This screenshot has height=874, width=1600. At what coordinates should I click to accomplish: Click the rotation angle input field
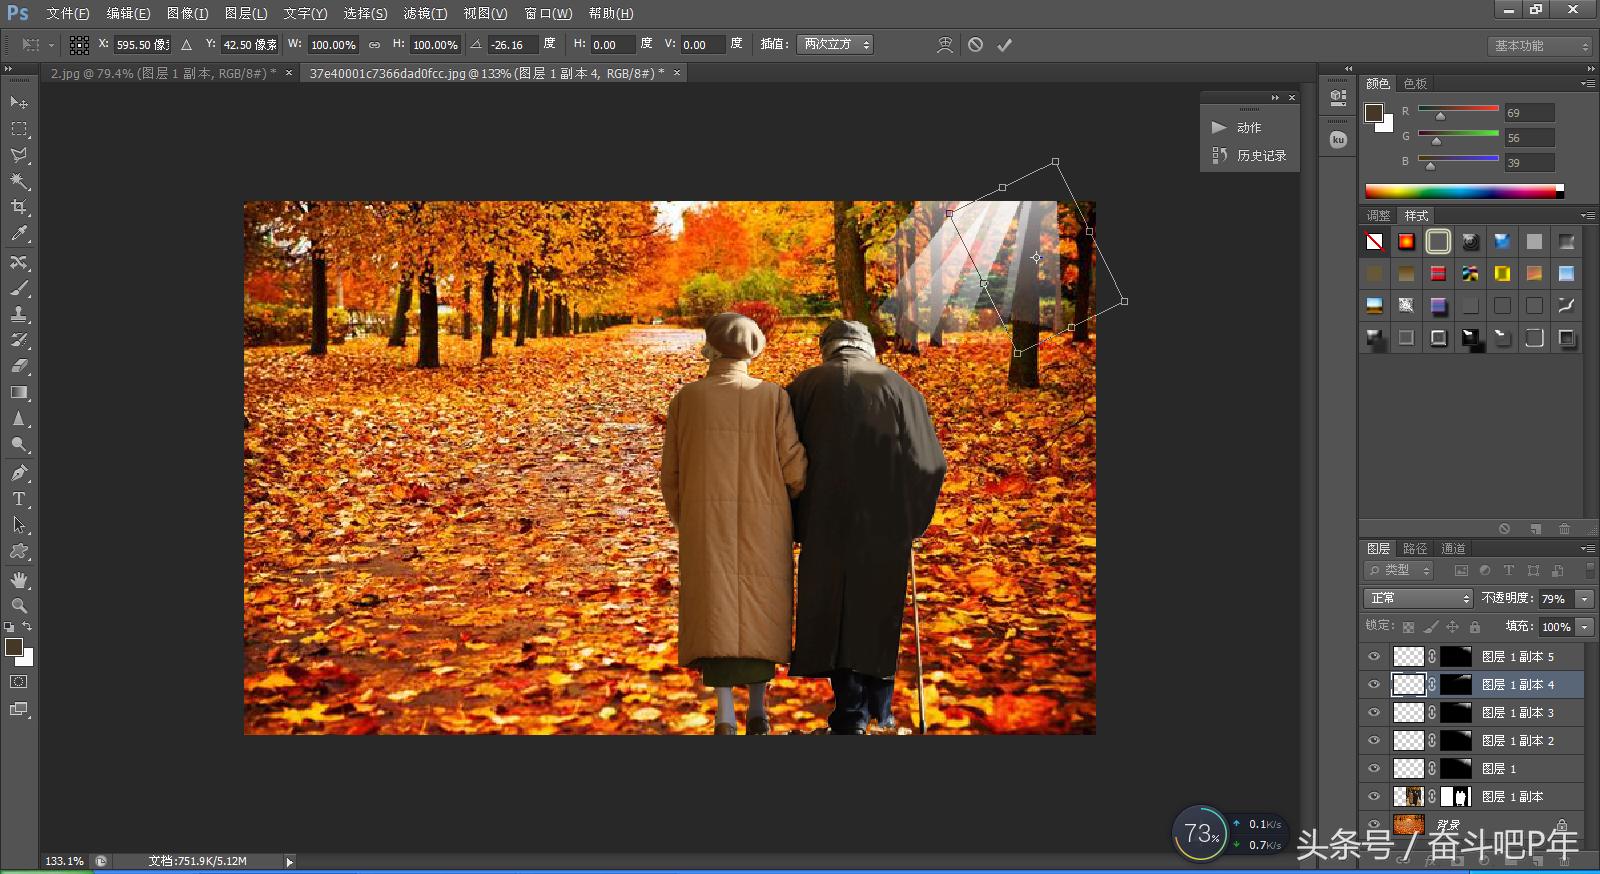tap(511, 45)
